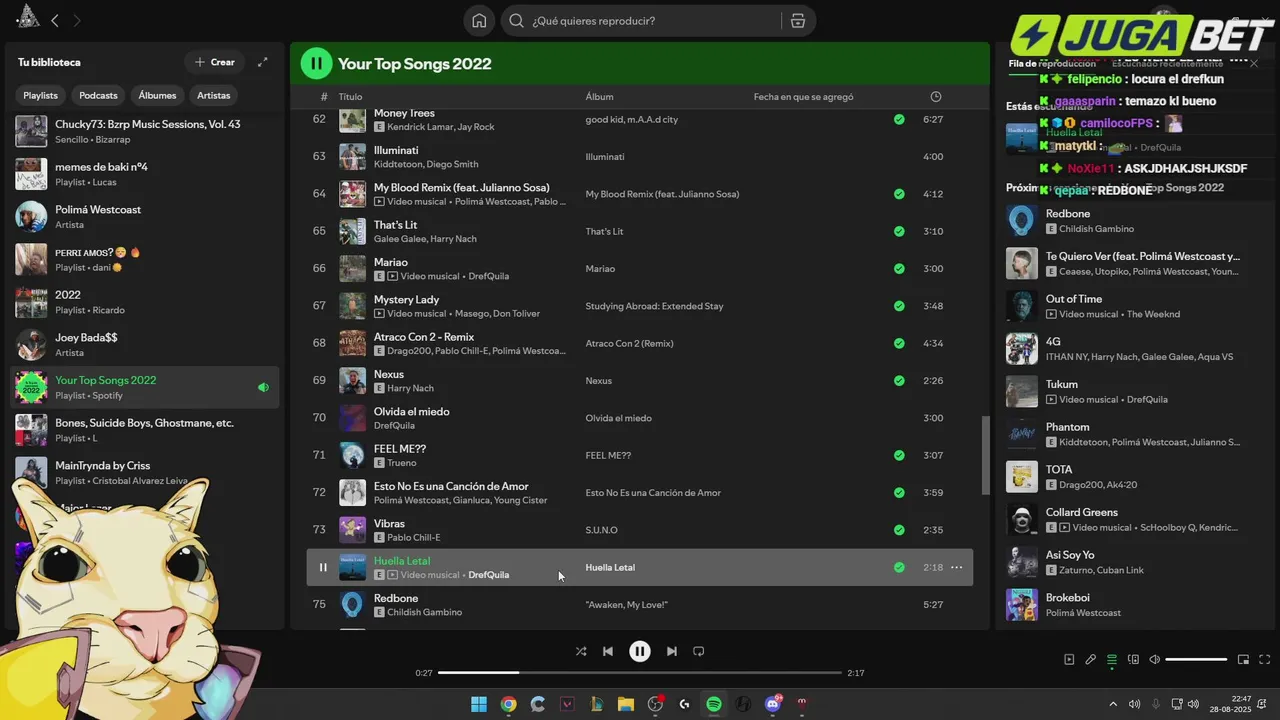Open the miniplayer icon
The height and width of the screenshot is (720, 1280).
pyautogui.click(x=1244, y=660)
